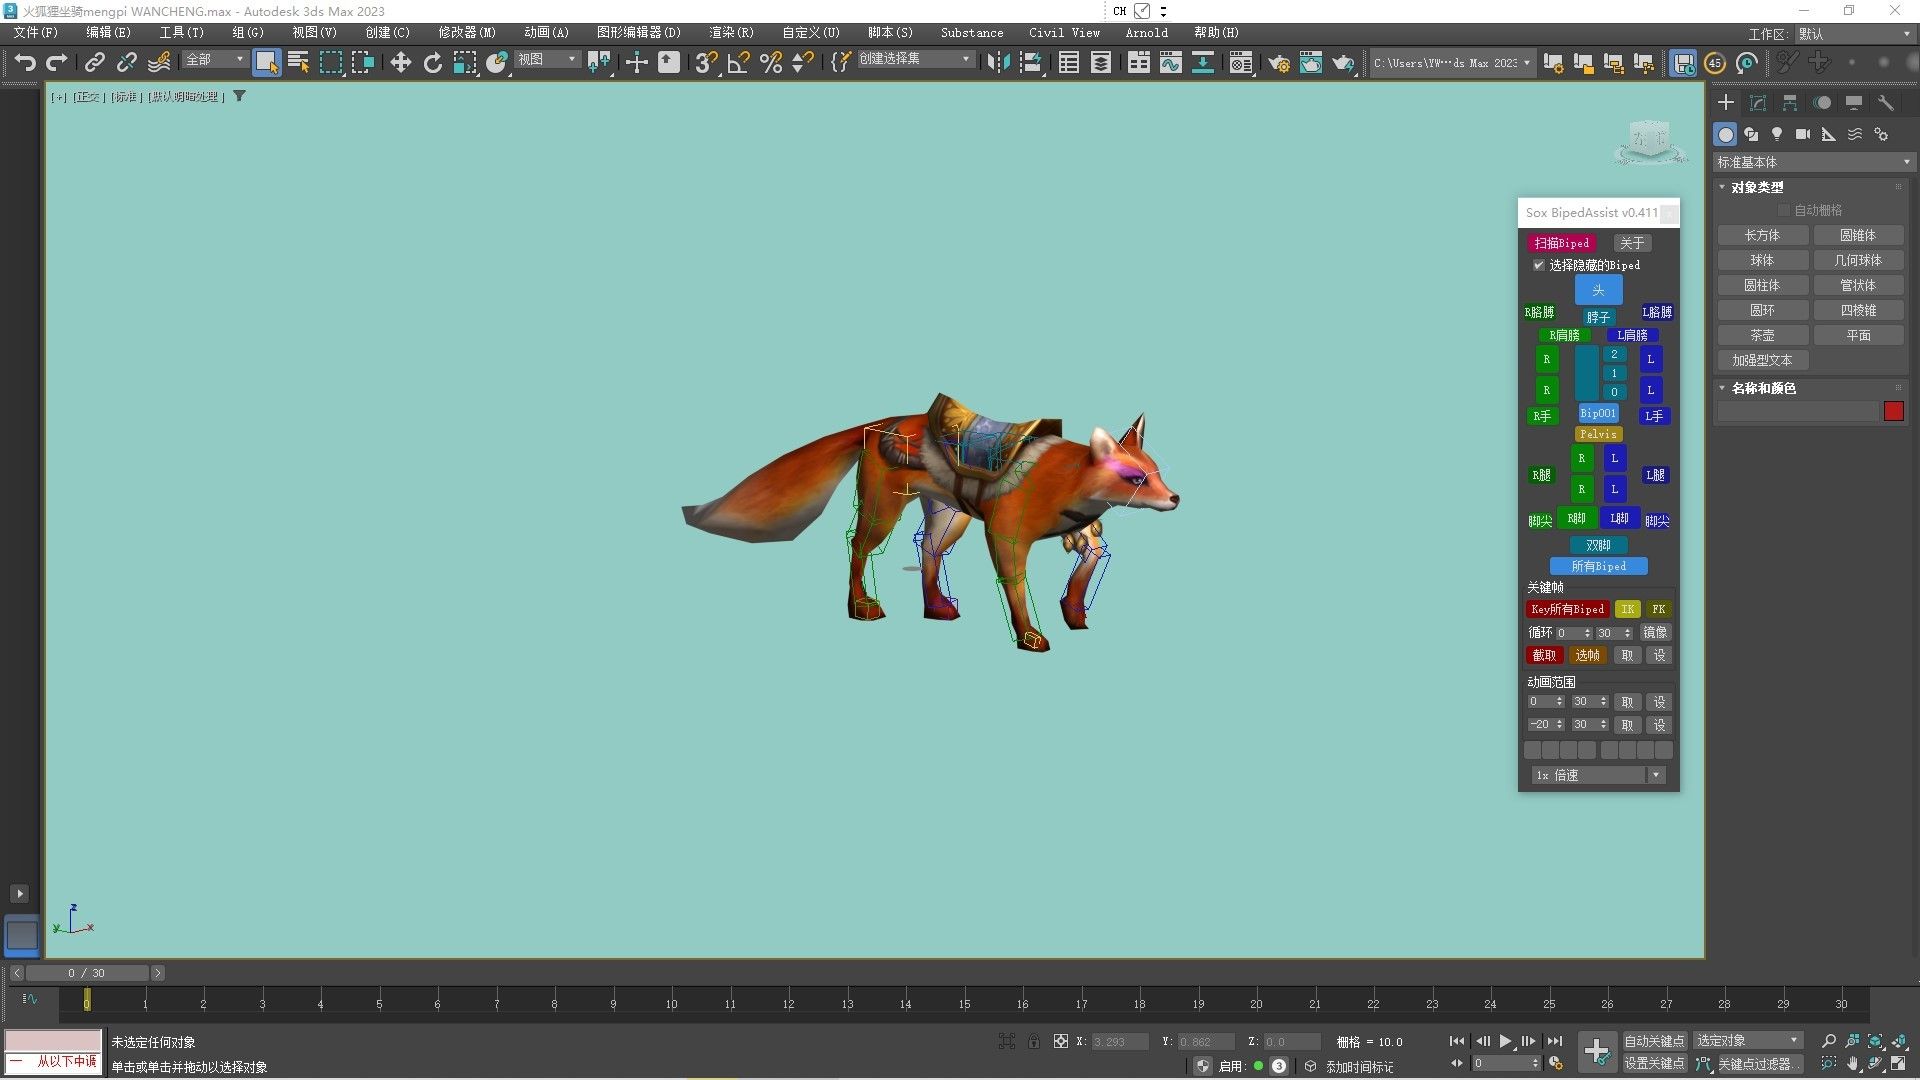Activate the Select and Link tool
Screen dimensions: 1920x1080
(94, 62)
